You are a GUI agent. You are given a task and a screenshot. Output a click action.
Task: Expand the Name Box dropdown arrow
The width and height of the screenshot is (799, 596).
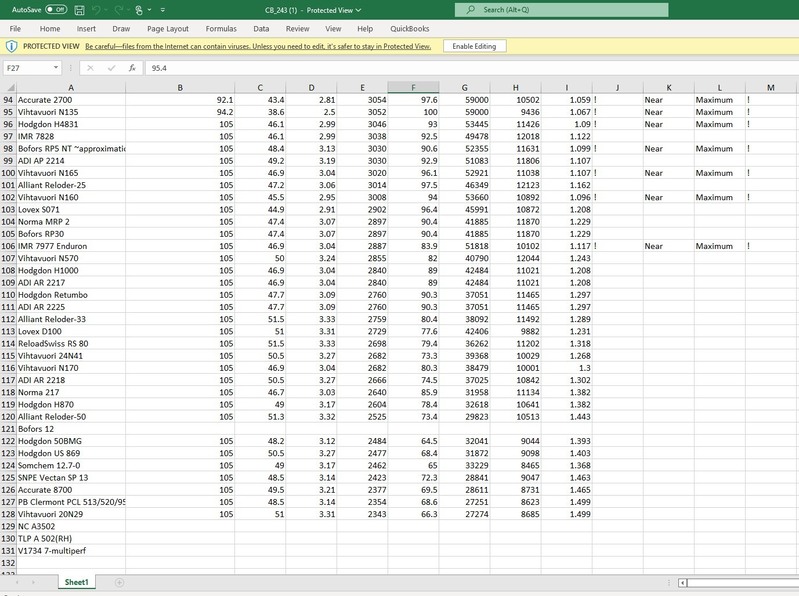[x=56, y=68]
